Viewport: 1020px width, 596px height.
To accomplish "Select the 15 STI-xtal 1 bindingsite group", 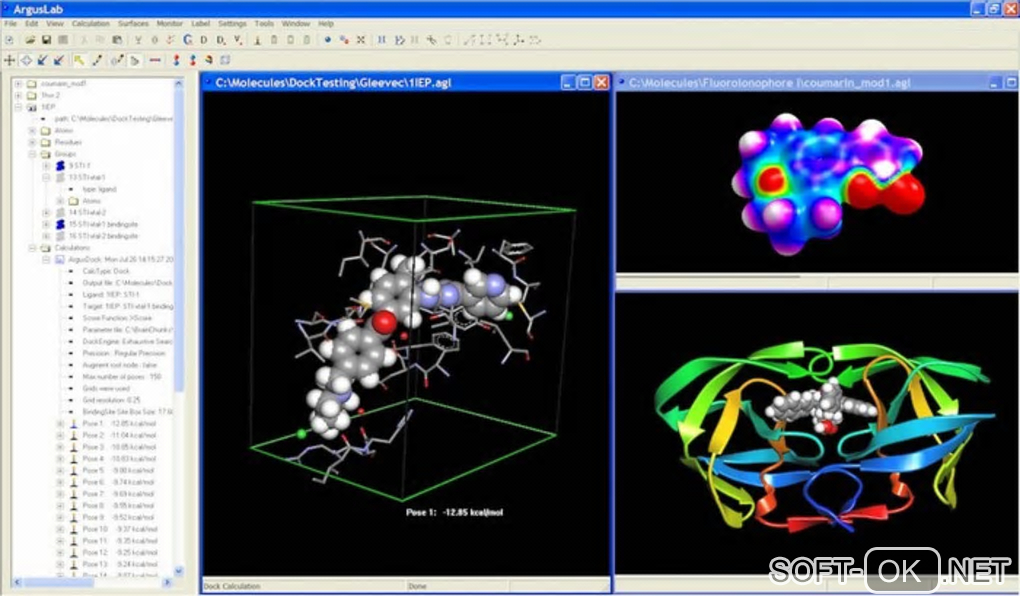I will pyautogui.click(x=103, y=224).
